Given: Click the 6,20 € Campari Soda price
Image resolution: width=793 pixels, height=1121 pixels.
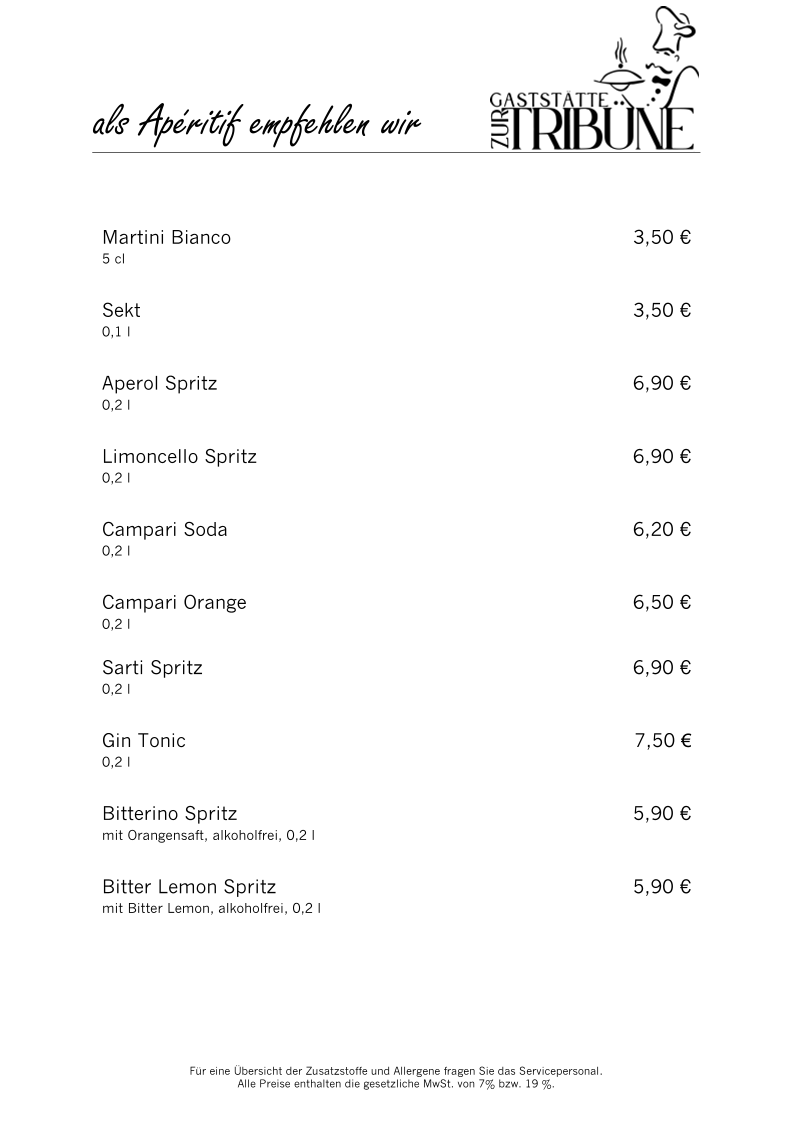Looking at the screenshot, I should click(x=662, y=530).
